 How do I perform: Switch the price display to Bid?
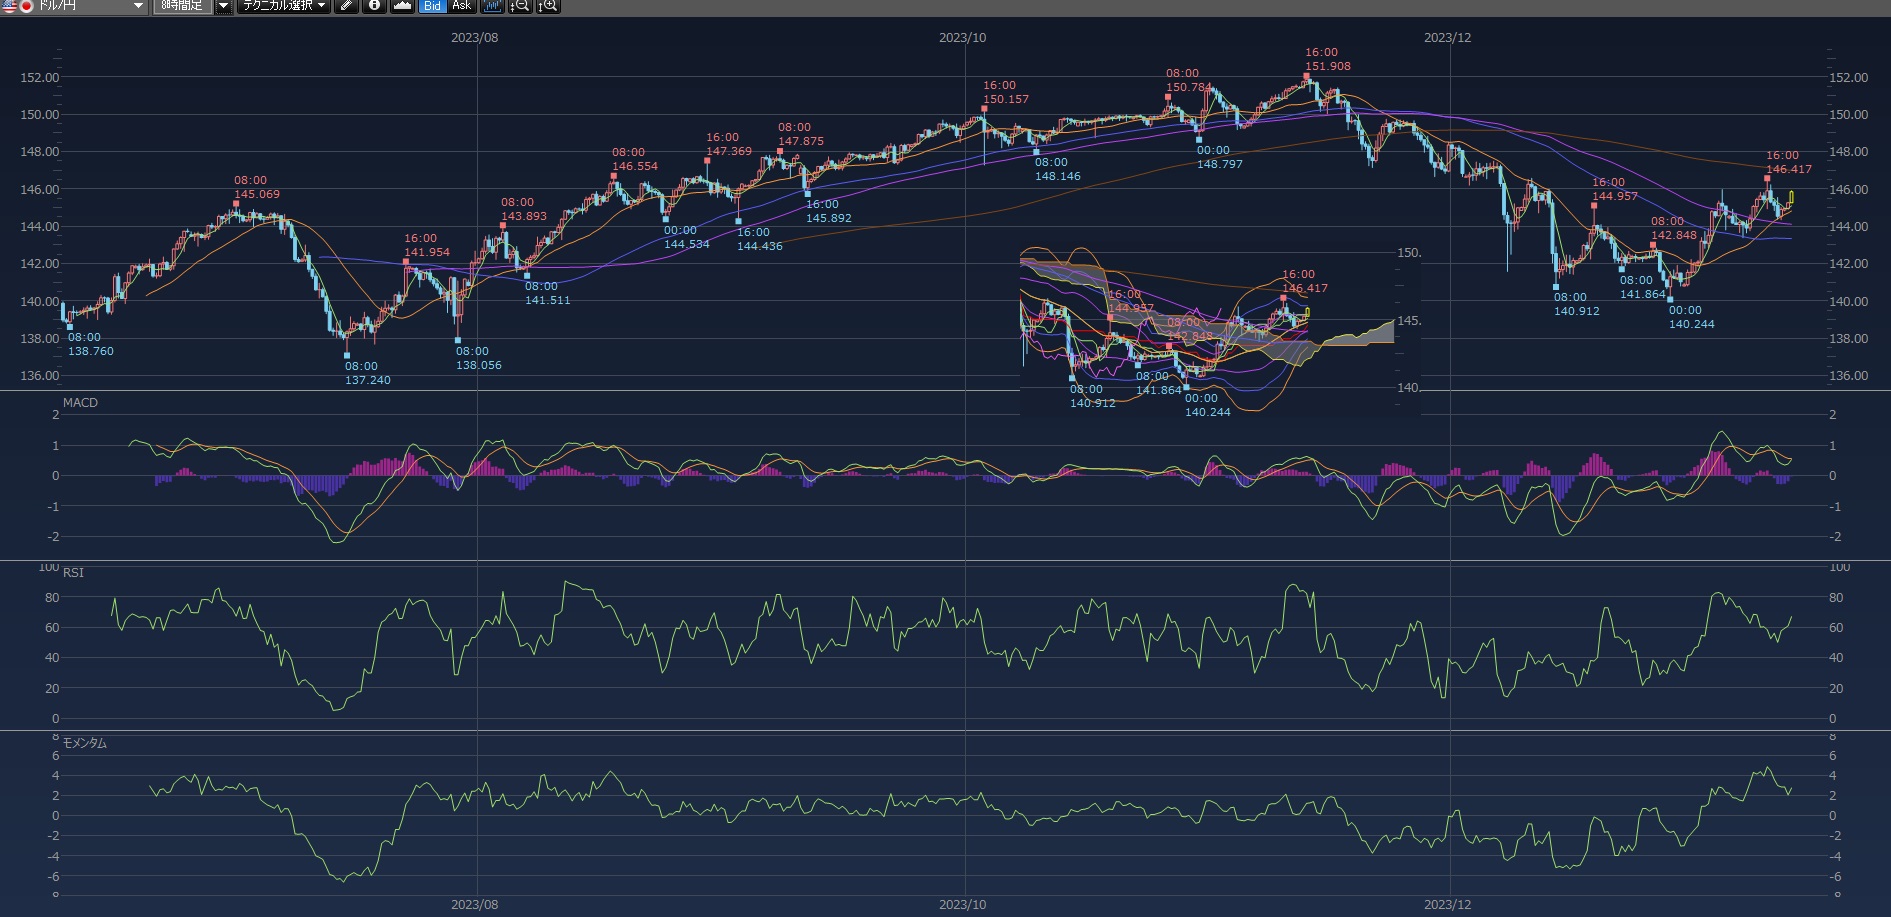click(432, 6)
